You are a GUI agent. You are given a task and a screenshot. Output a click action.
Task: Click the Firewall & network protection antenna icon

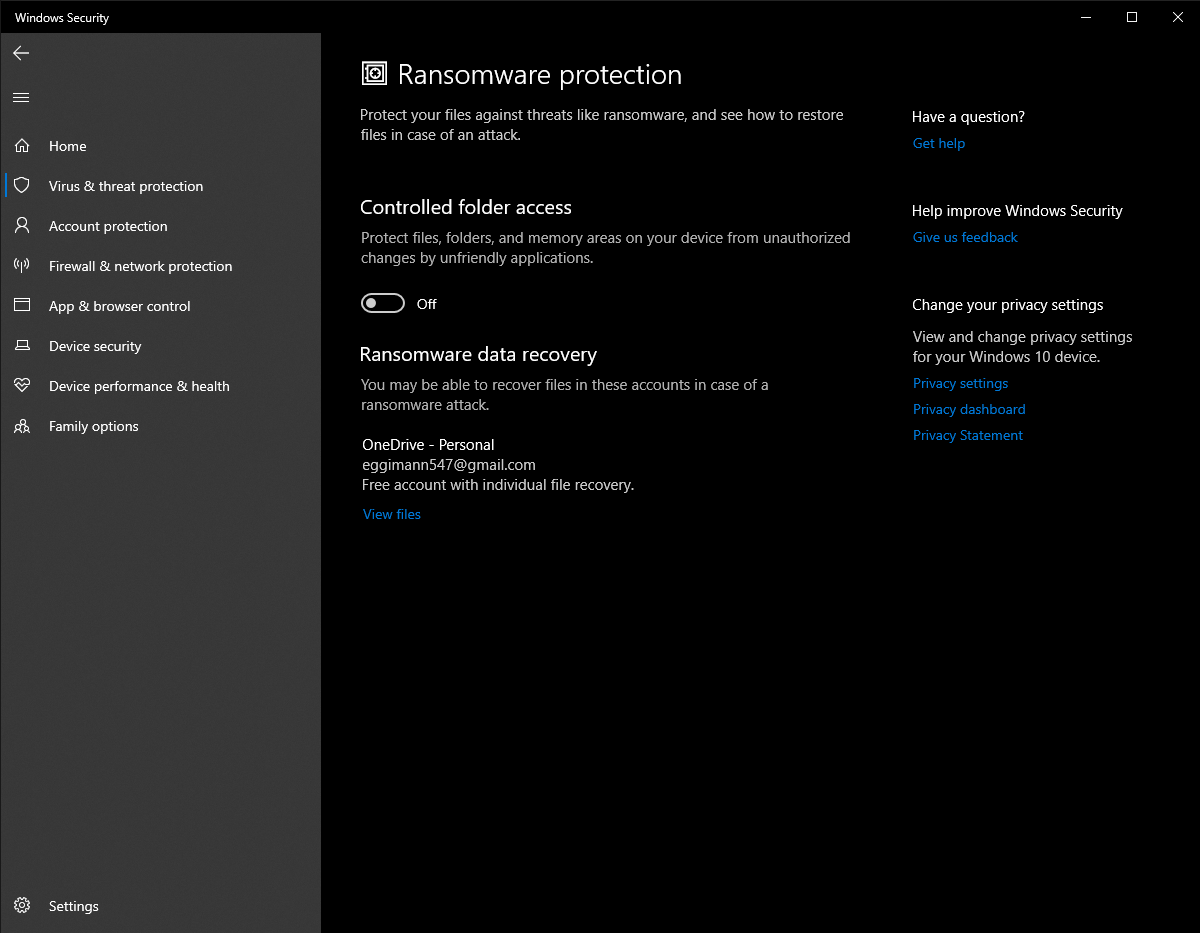point(22,266)
